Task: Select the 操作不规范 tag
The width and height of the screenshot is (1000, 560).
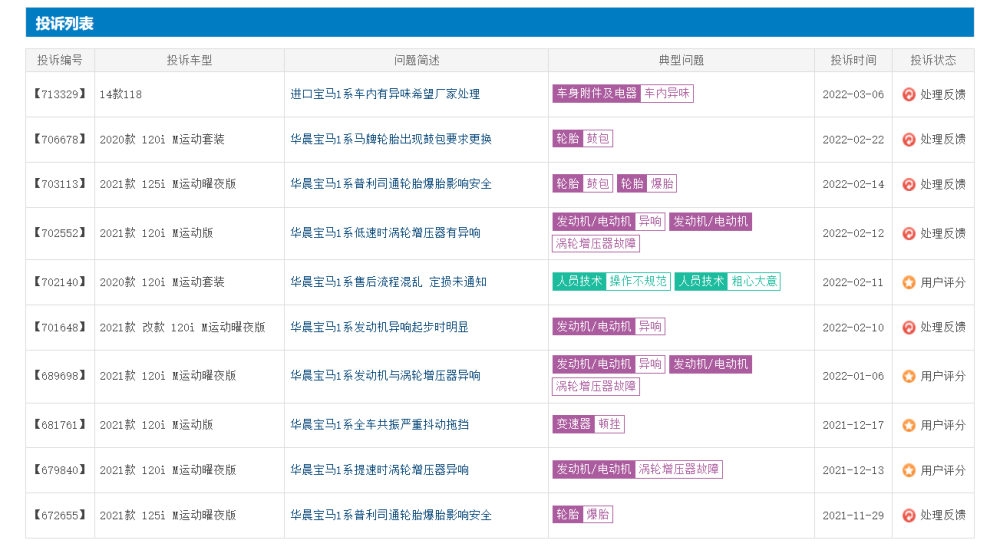Action: click(x=639, y=281)
